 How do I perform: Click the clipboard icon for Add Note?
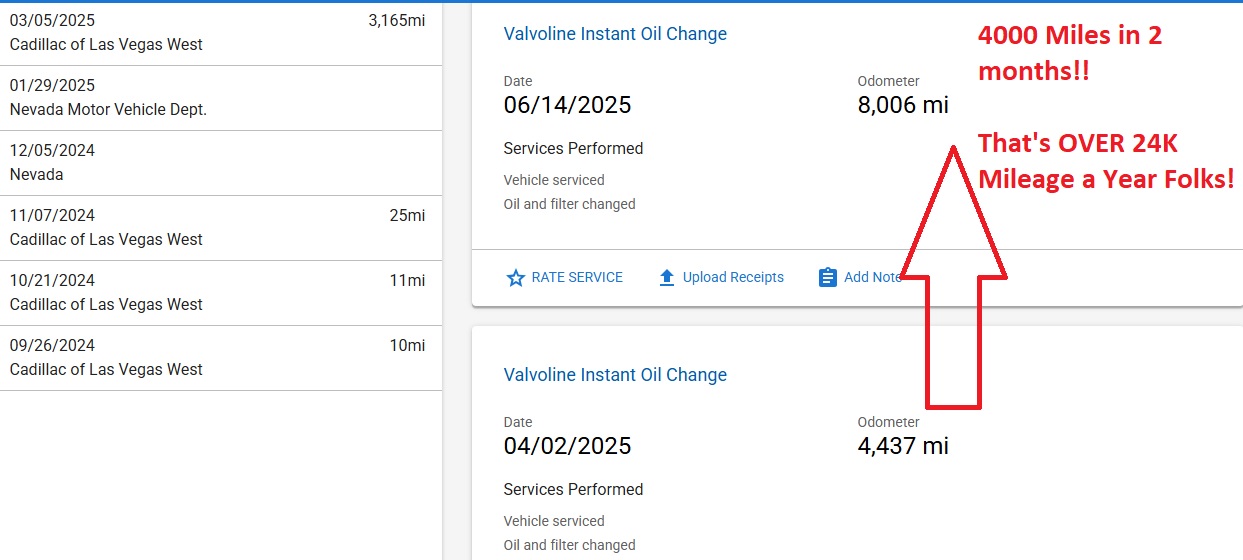(x=827, y=278)
